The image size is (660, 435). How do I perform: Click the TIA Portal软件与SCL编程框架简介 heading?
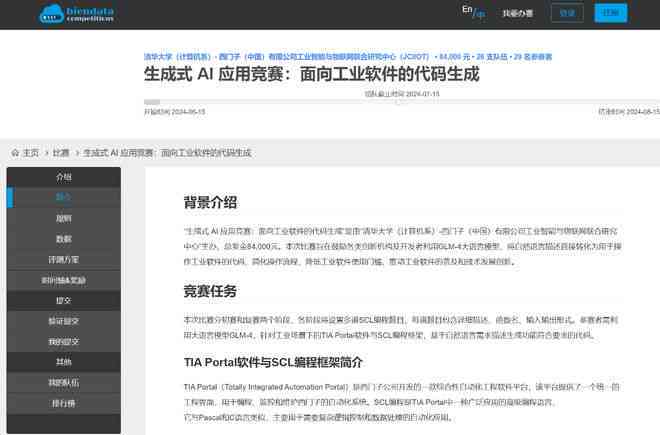point(273,362)
